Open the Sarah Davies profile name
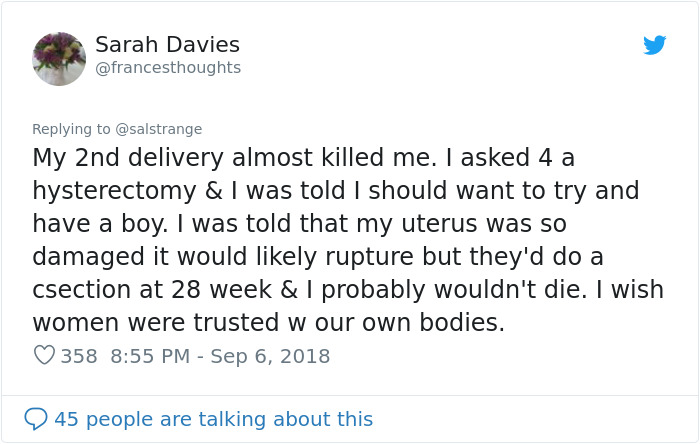The image size is (700, 444). (x=167, y=45)
